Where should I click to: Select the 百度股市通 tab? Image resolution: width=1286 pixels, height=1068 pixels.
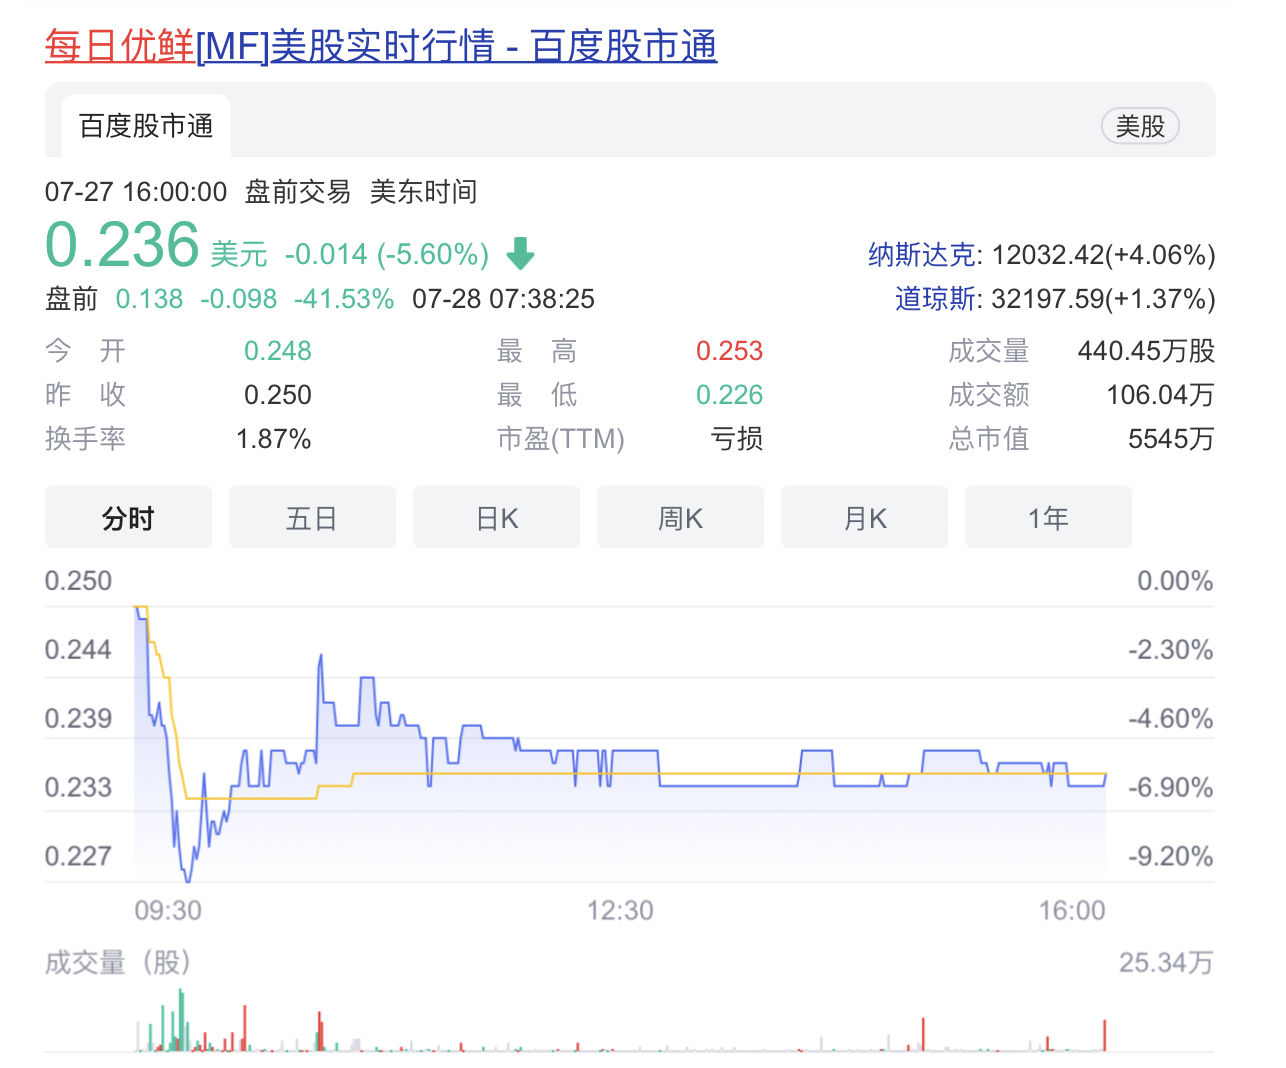click(146, 126)
